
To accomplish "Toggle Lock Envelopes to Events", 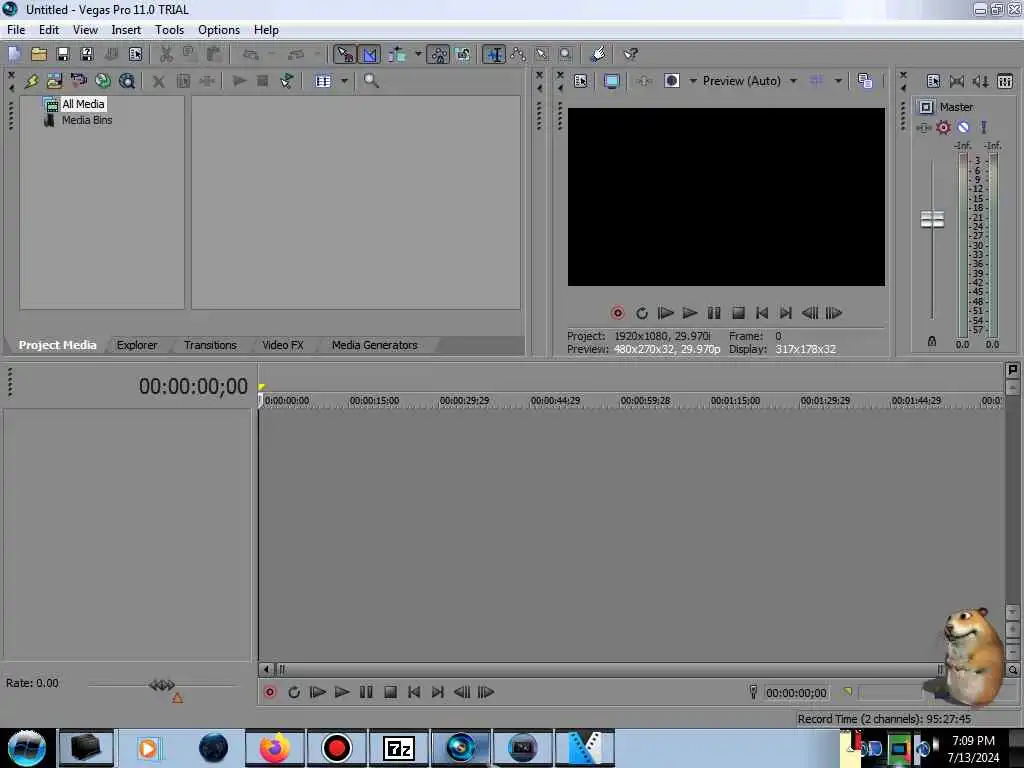I will pos(438,55).
